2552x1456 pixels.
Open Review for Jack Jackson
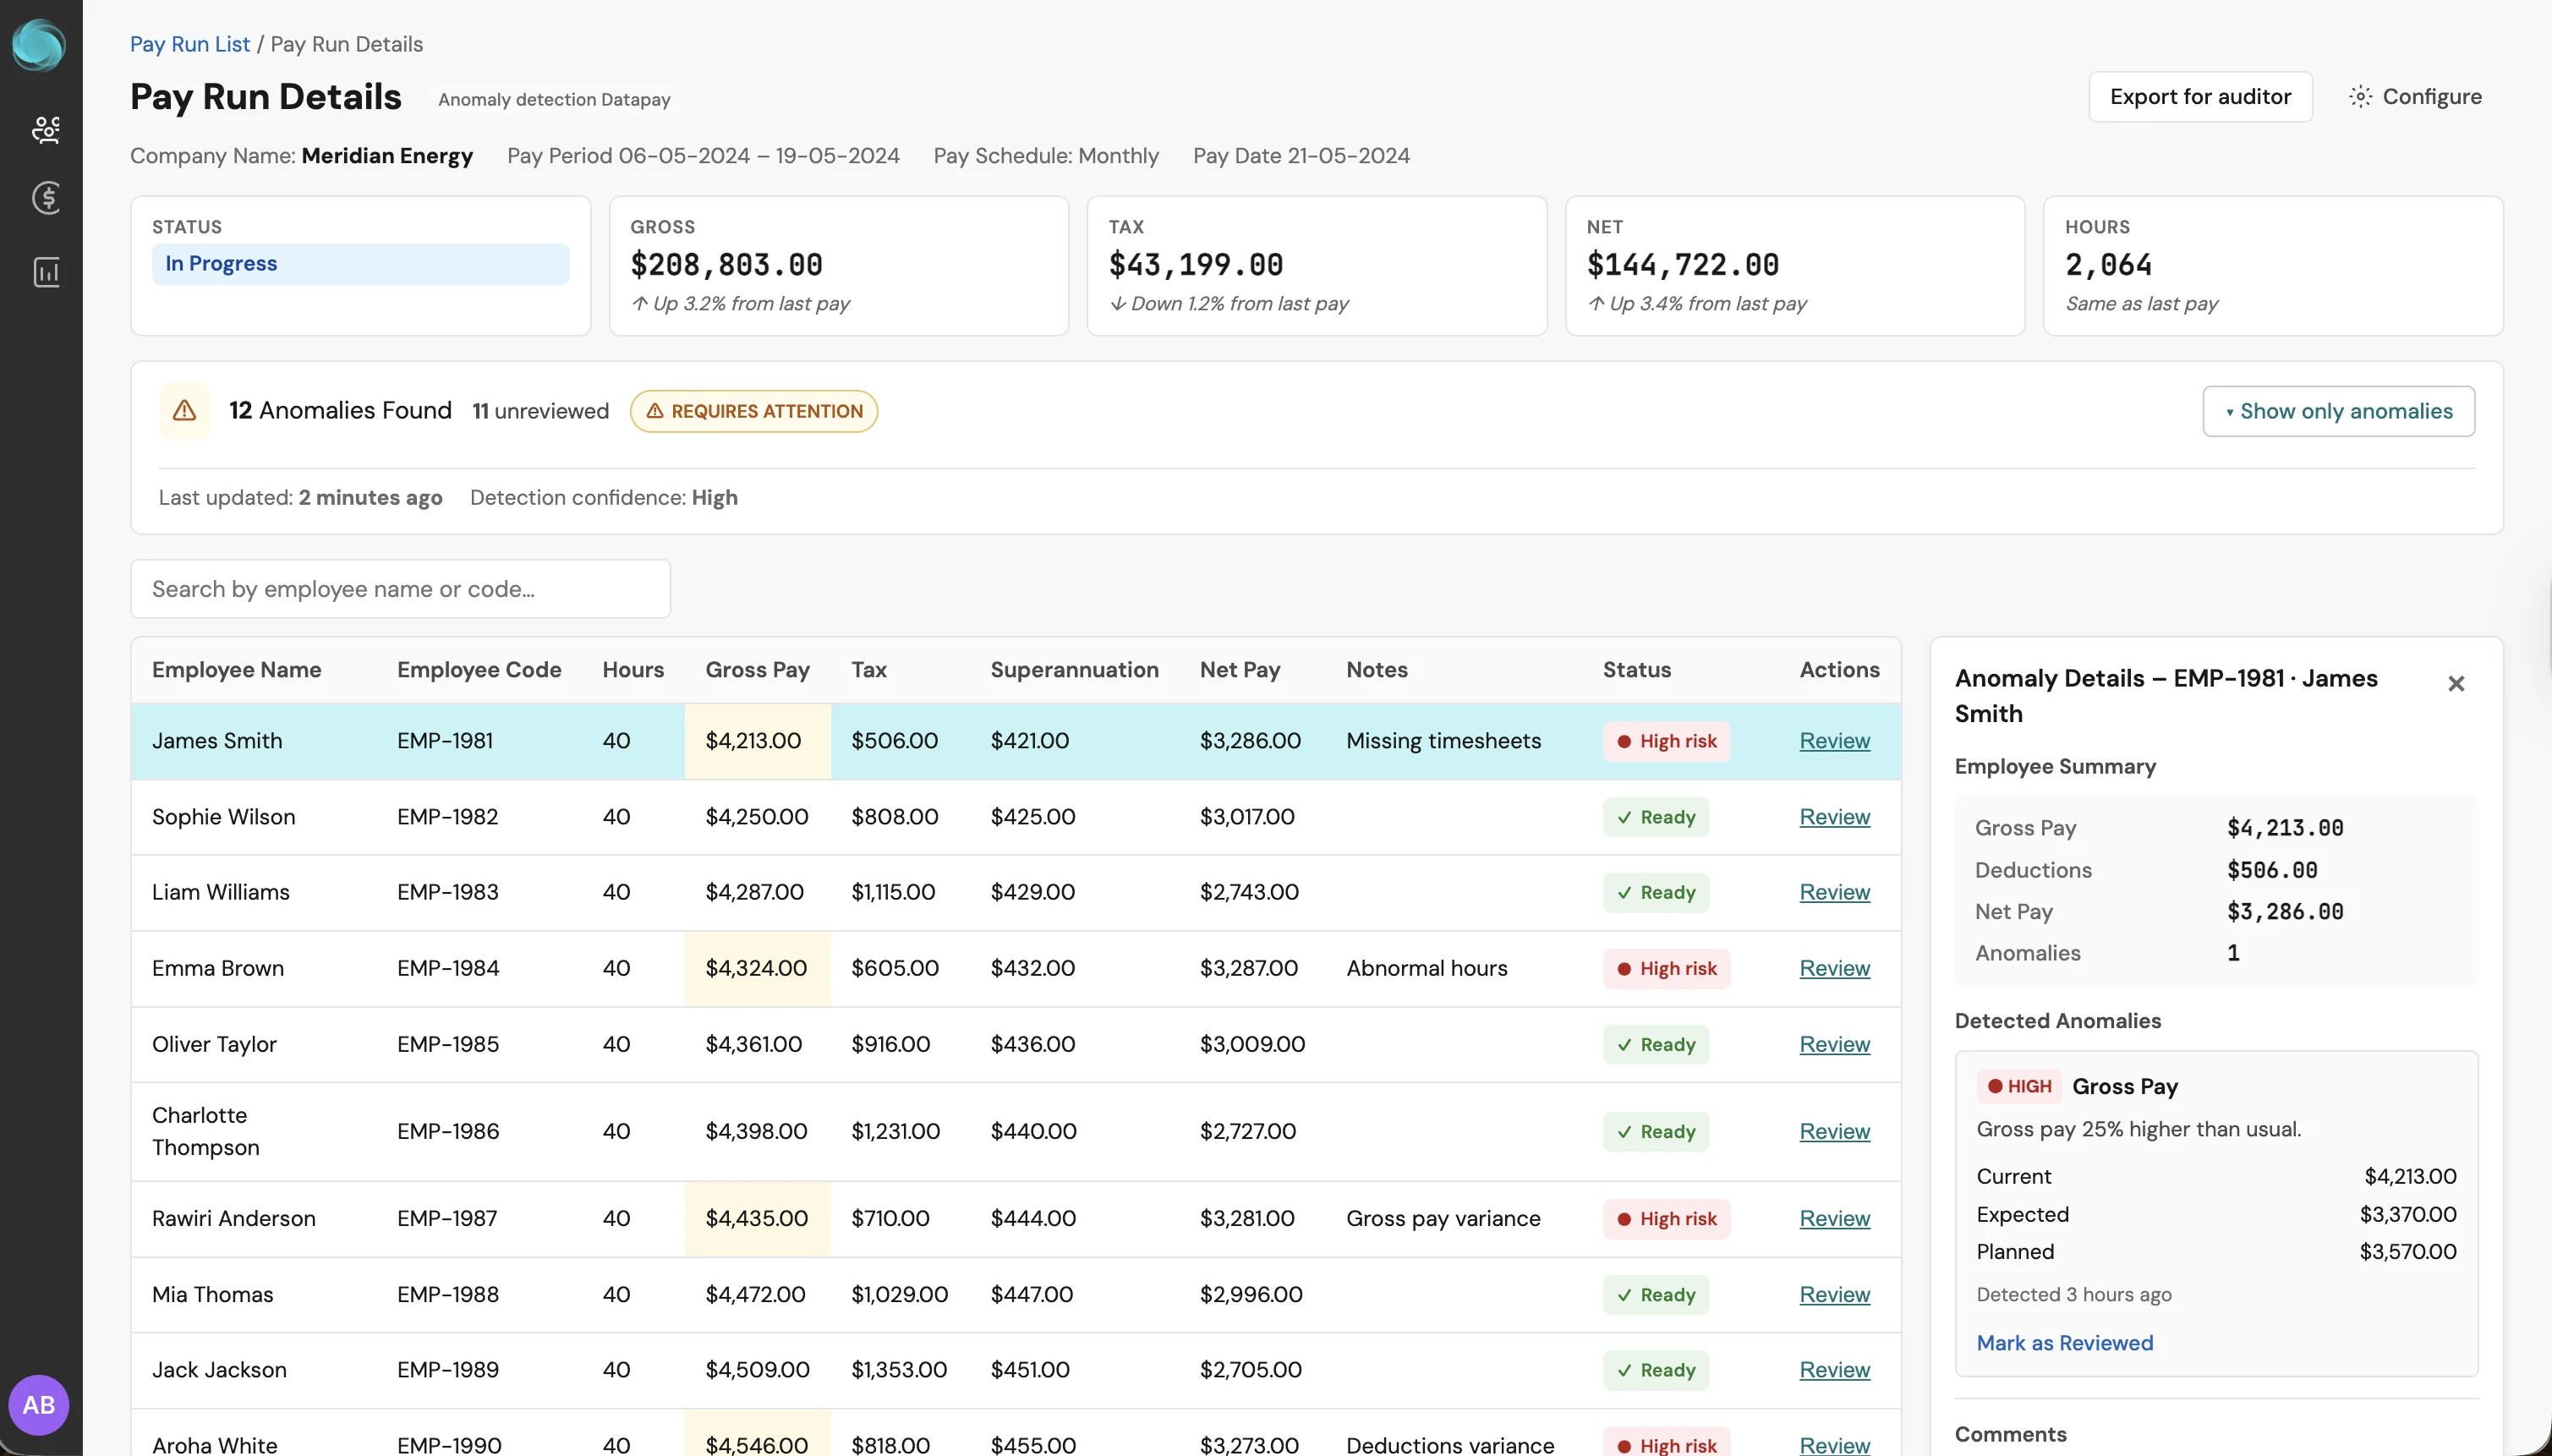[1834, 1370]
